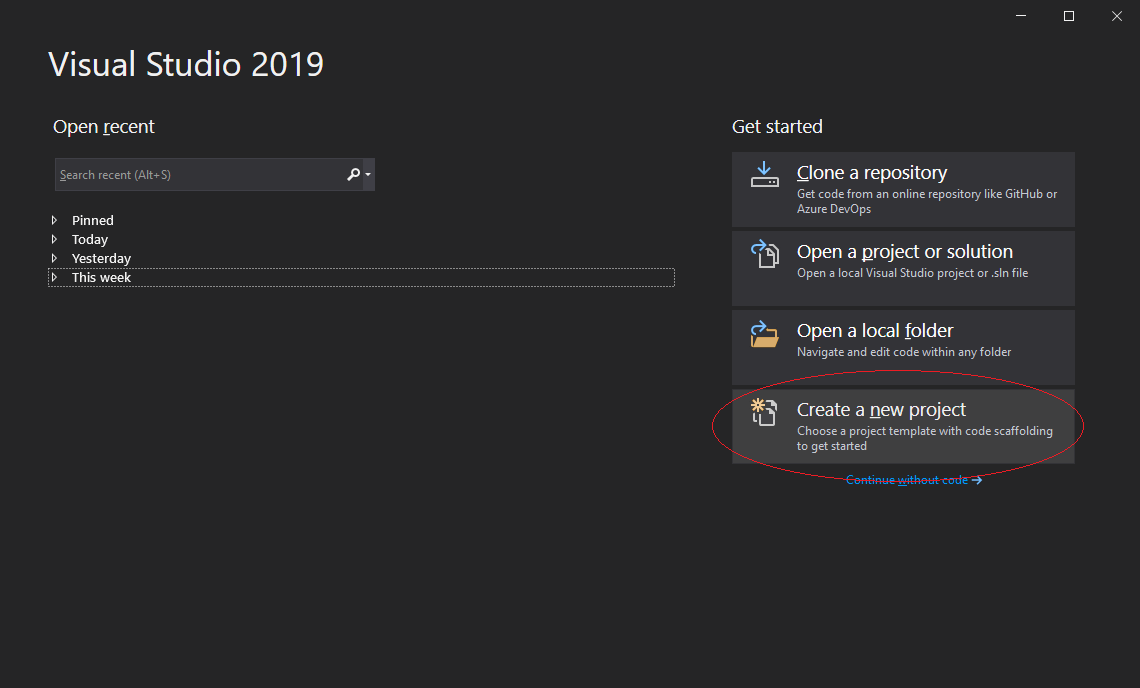1140x688 pixels.
Task: Open the search options dropdown arrow
Action: [x=368, y=175]
